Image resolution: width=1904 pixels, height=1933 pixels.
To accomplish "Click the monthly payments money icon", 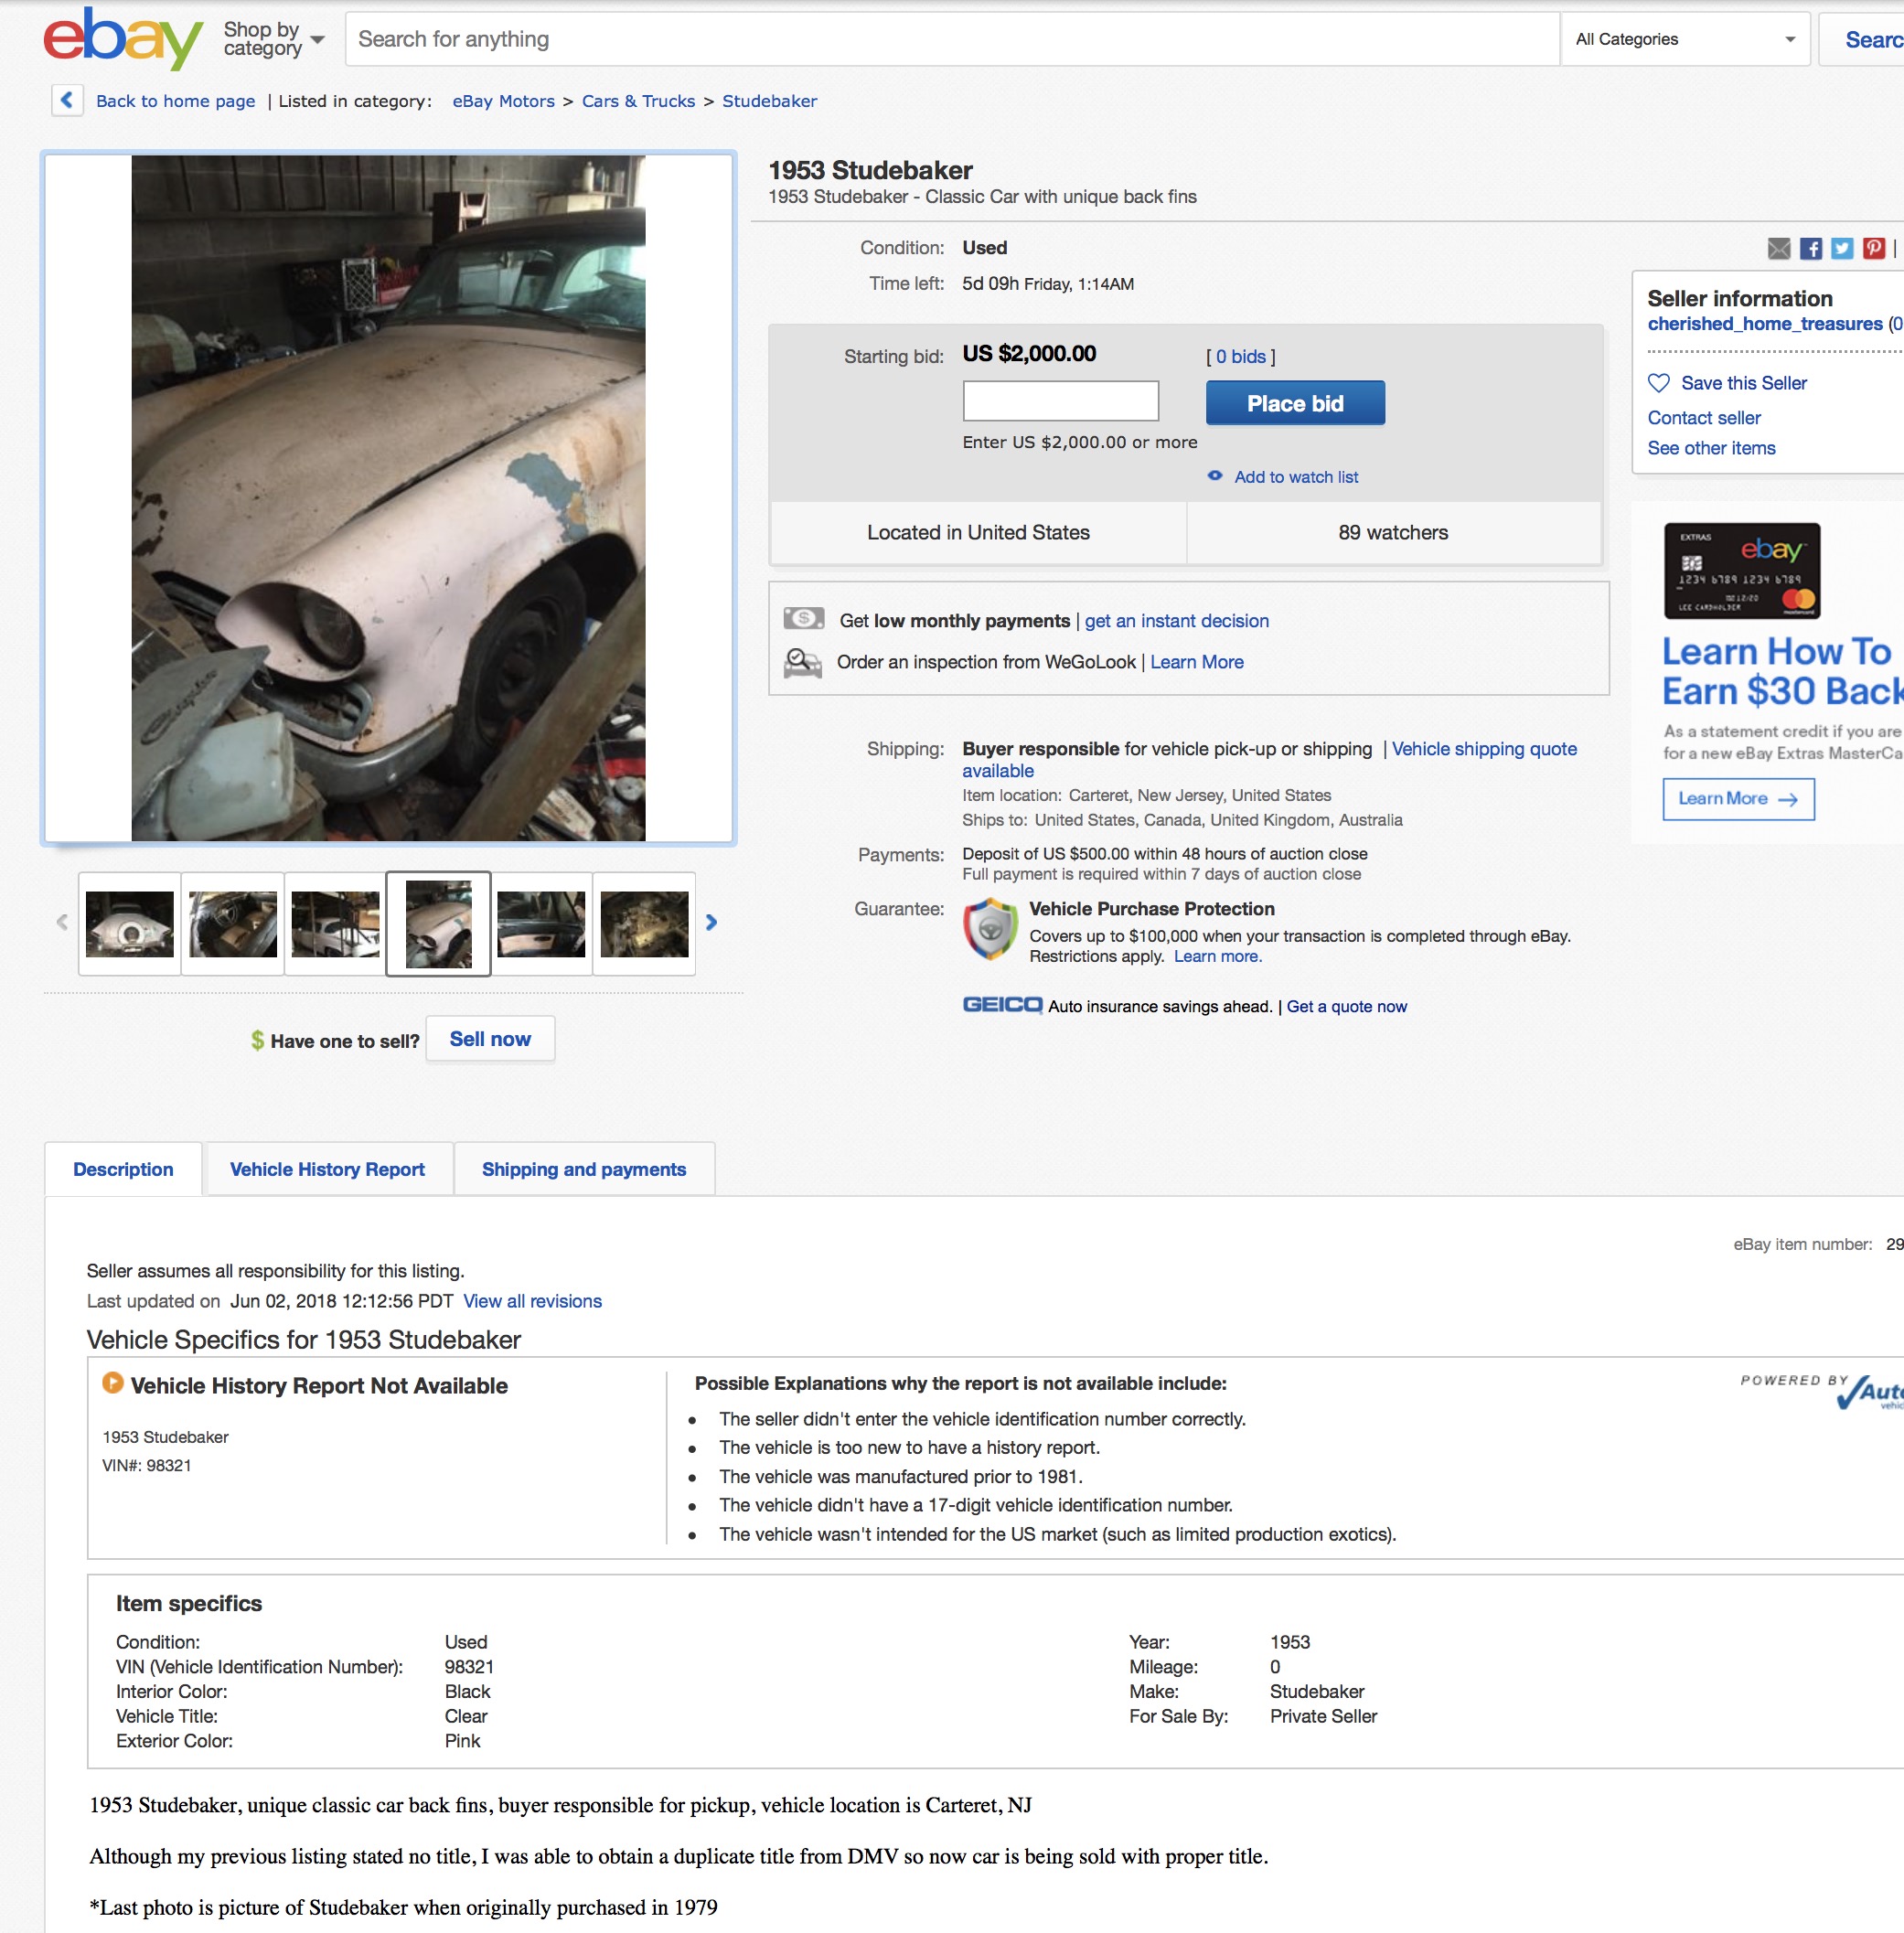I will (x=804, y=619).
